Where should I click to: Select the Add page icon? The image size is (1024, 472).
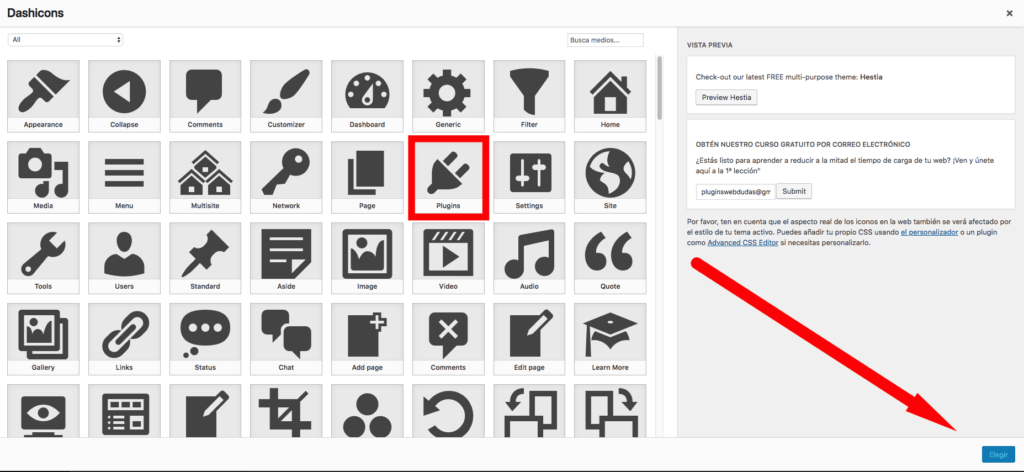(367, 339)
